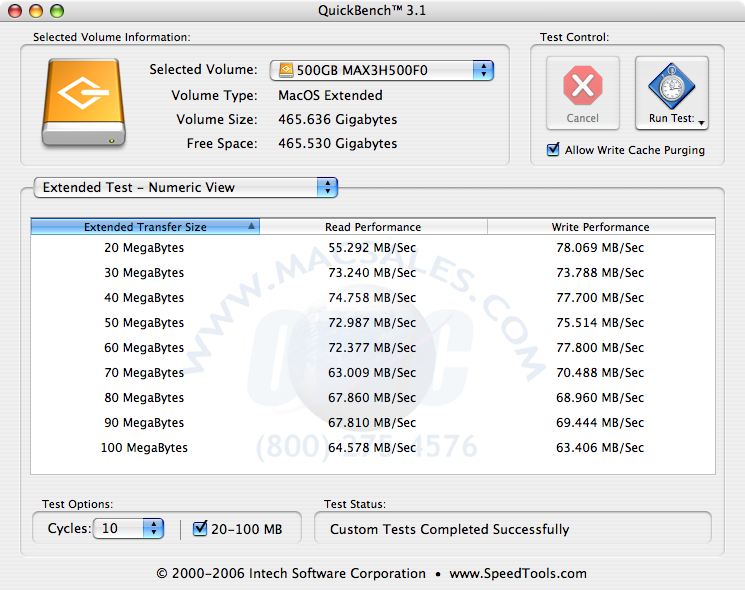Viewport: 745px width, 590px height.
Task: Select the 50 MegaBytes row
Action: pyautogui.click(x=373, y=323)
